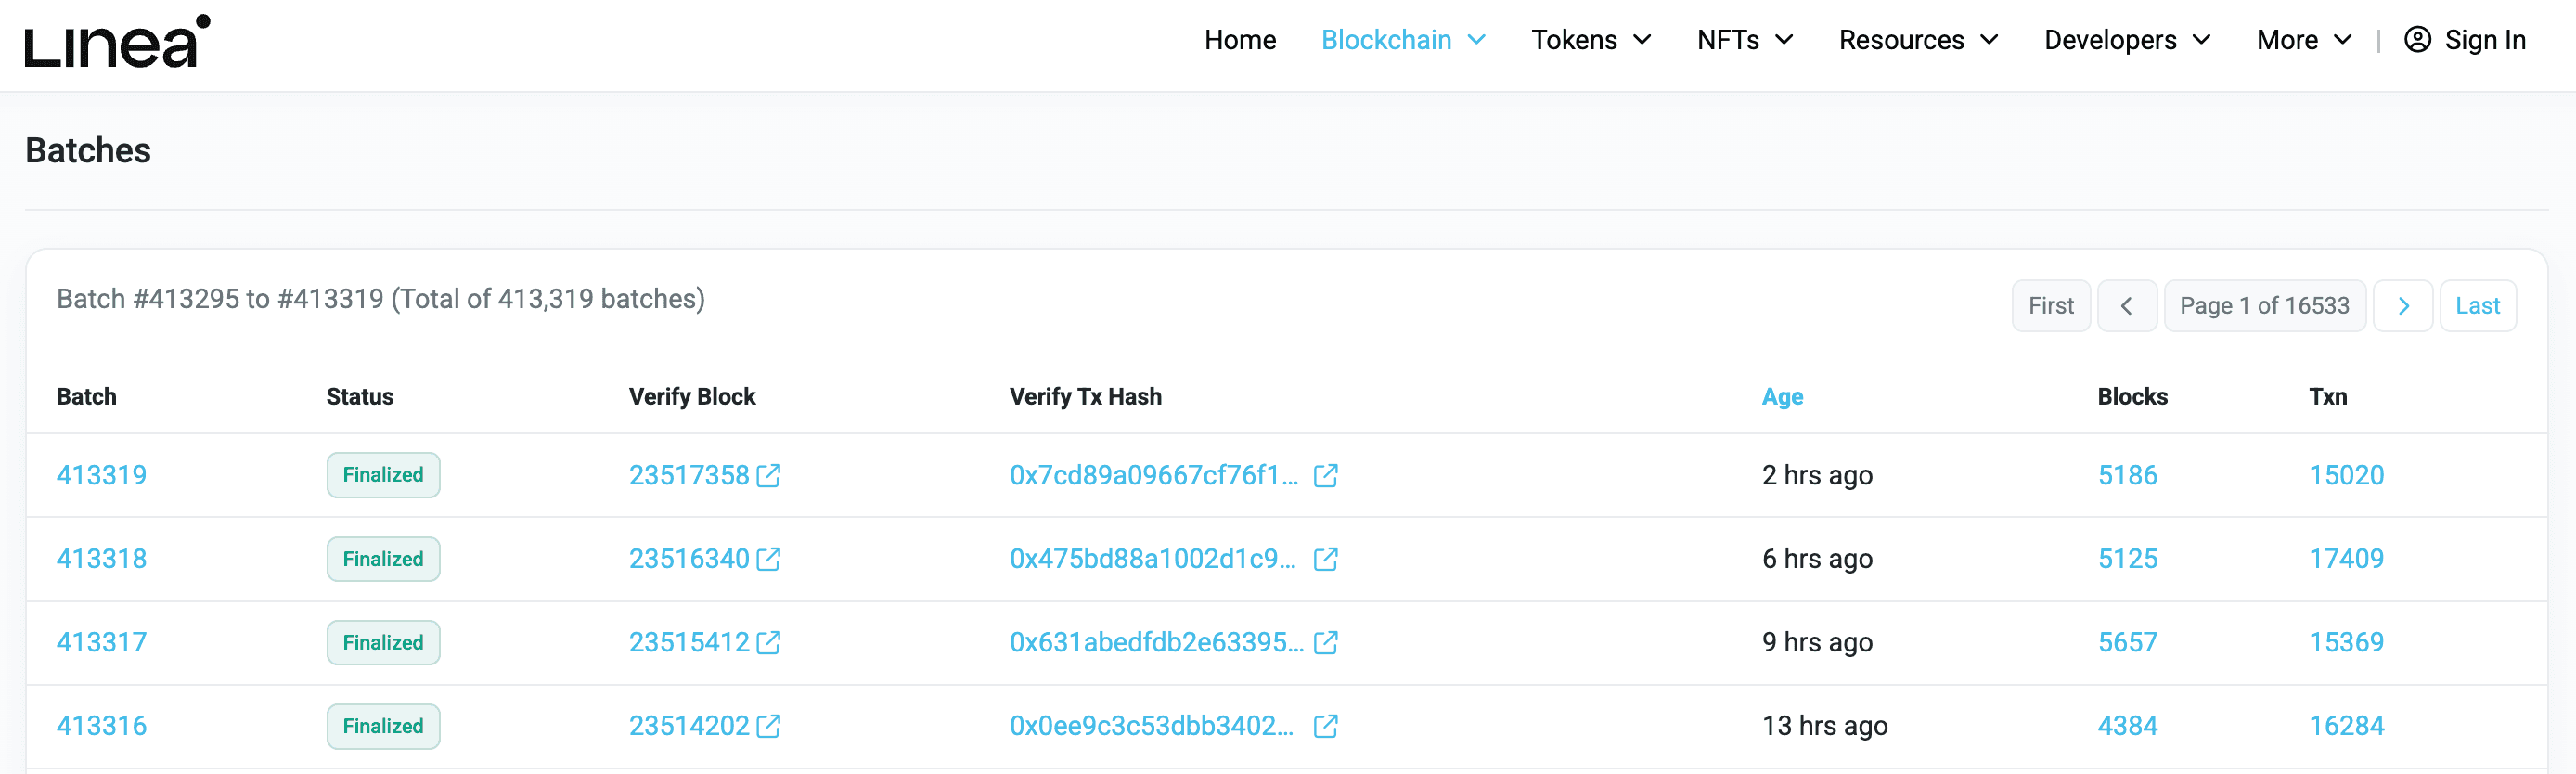Click previous page arrow button
This screenshot has height=774, width=2576.
(2126, 306)
